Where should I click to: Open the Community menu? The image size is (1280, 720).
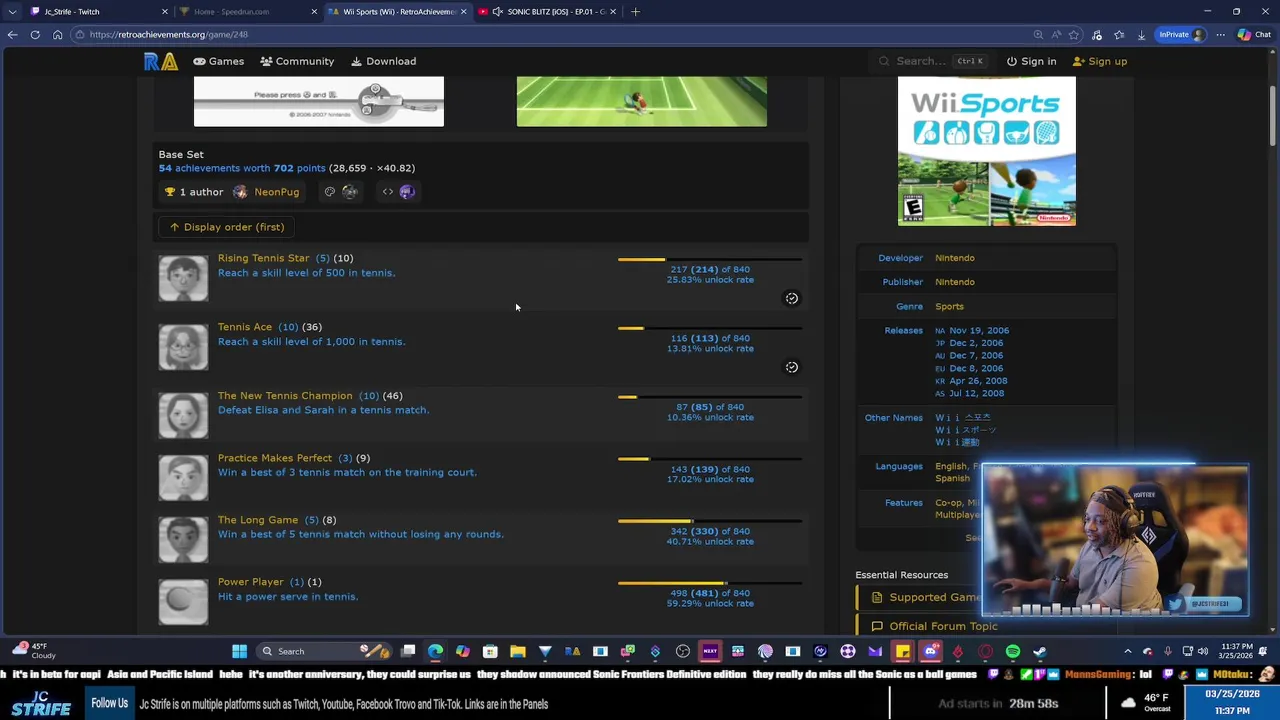pyautogui.click(x=297, y=61)
